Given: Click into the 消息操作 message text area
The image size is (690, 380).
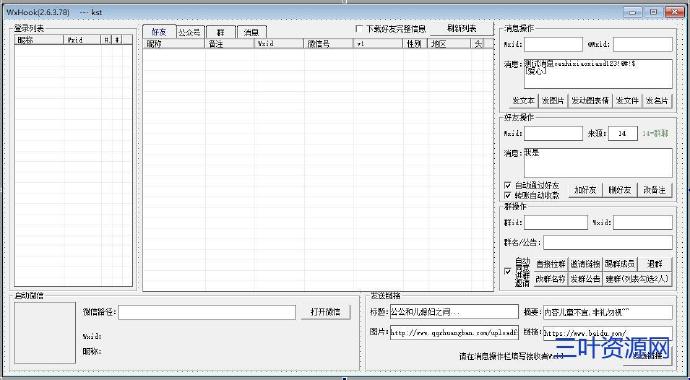Looking at the screenshot, I should click(x=598, y=74).
